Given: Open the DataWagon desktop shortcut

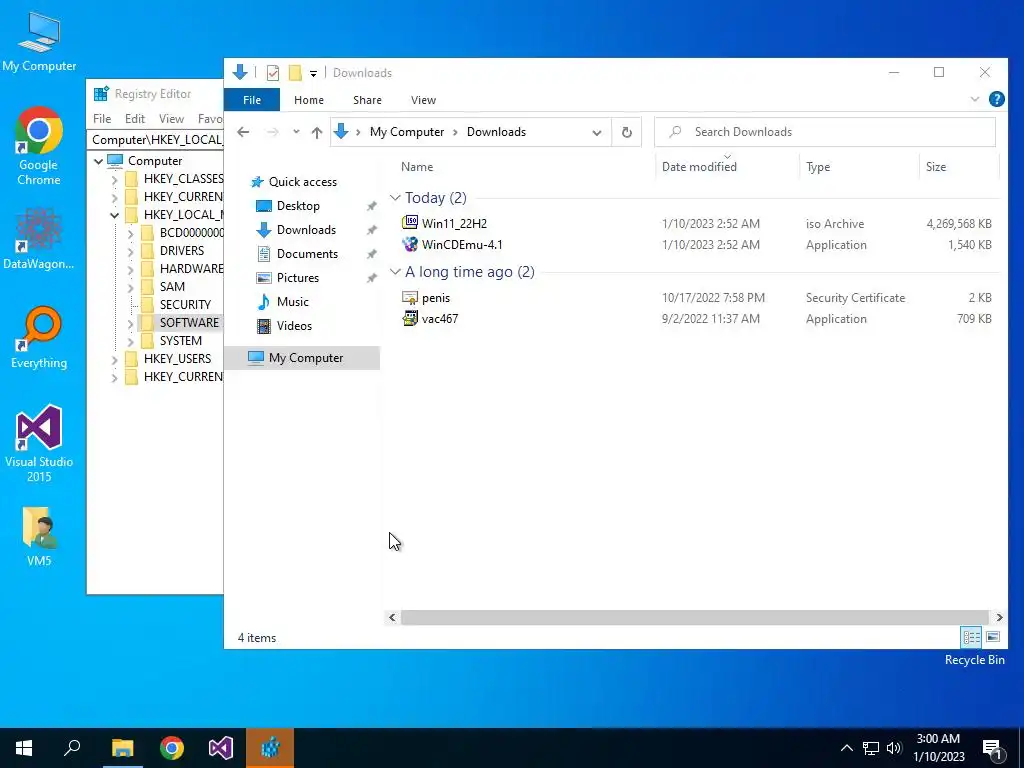Looking at the screenshot, I should click(39, 238).
